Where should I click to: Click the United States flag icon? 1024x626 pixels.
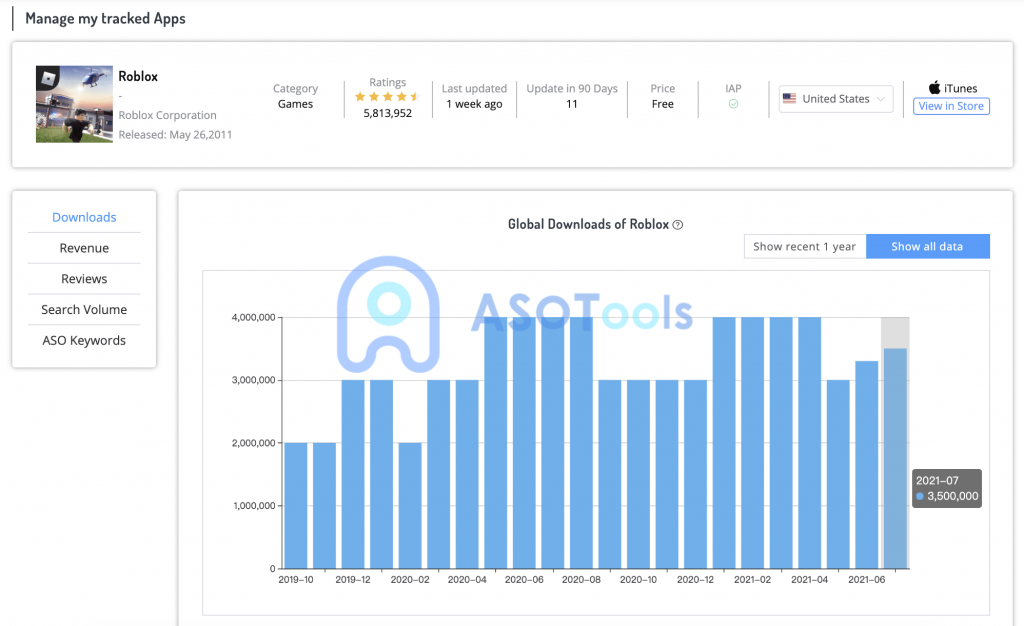(790, 99)
